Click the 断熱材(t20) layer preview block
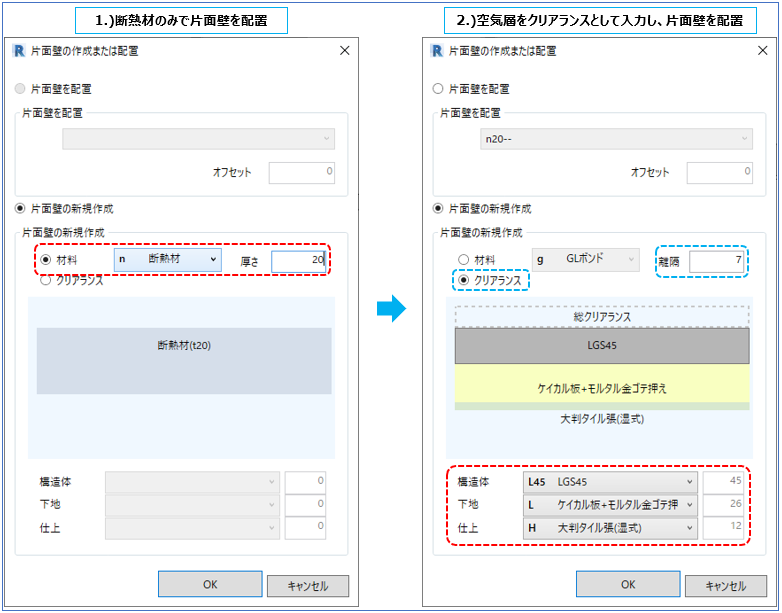Image resolution: width=782 pixels, height=613 pixels. click(184, 361)
